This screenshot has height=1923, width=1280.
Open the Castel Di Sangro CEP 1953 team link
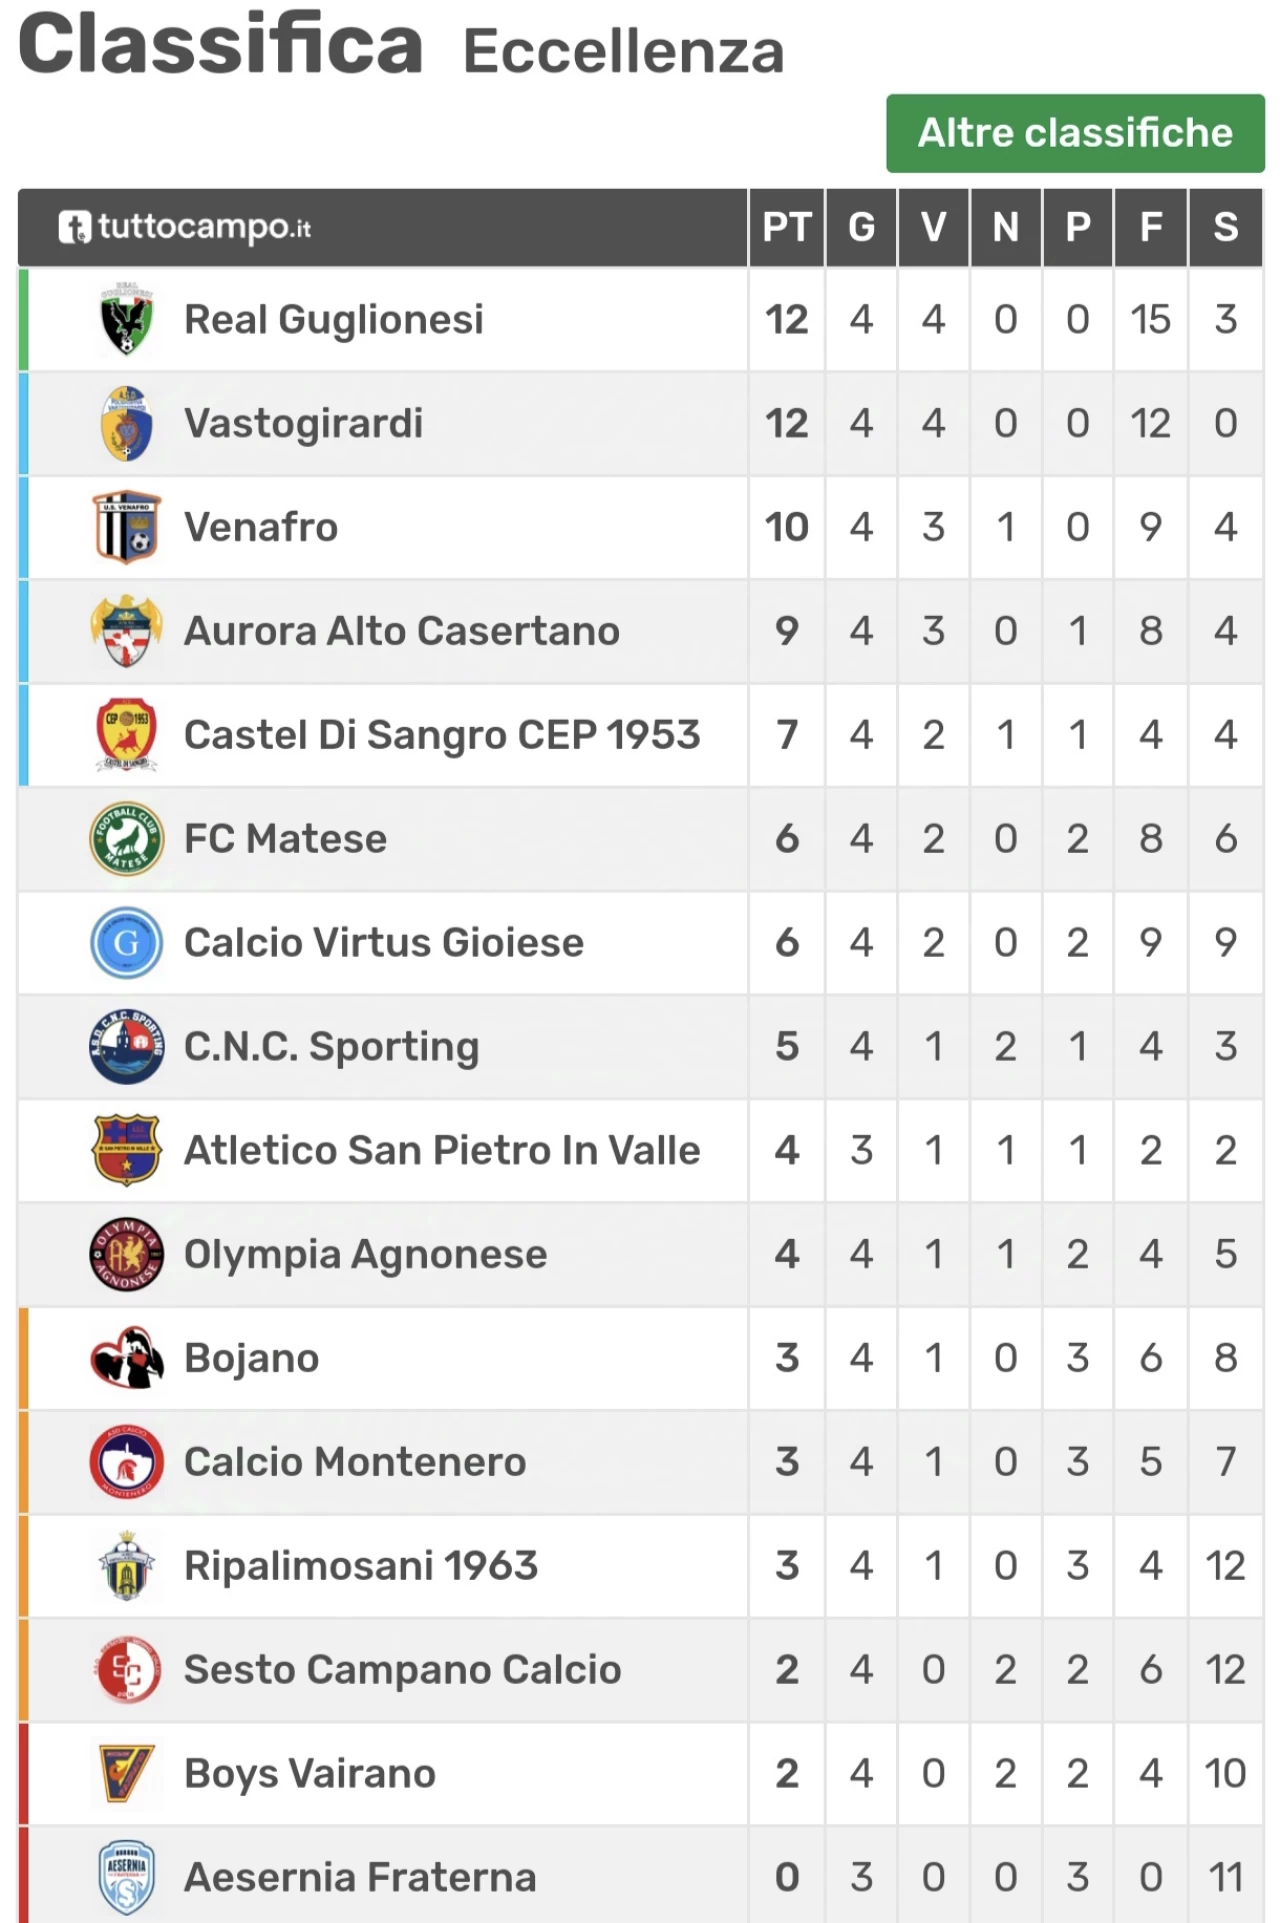[442, 735]
